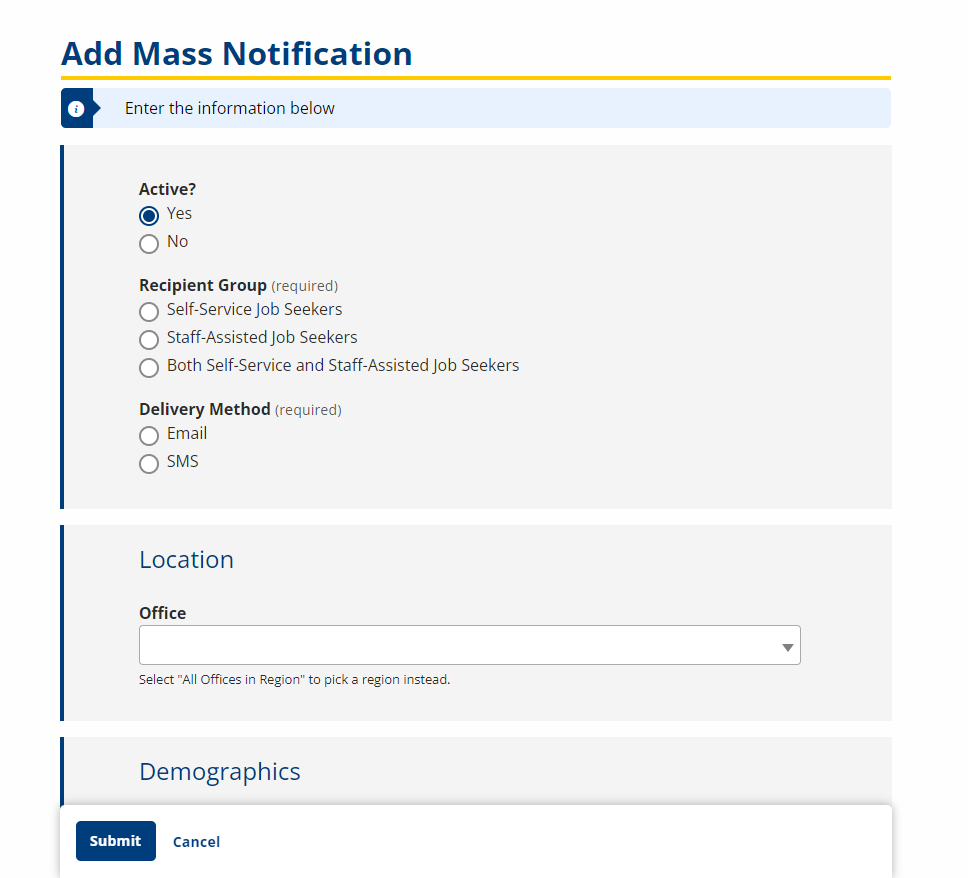The image size is (968, 878).
Task: Click the Submit button
Action: tap(116, 841)
